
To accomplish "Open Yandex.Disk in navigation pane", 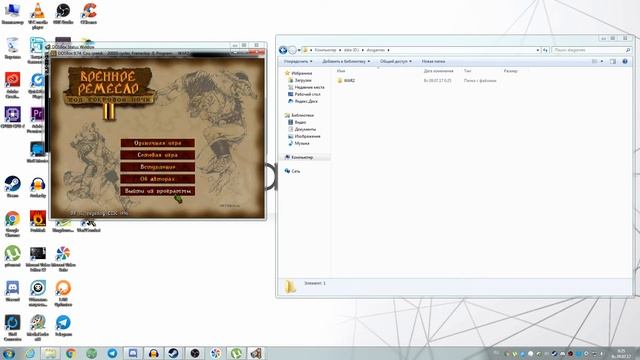I will [303, 101].
